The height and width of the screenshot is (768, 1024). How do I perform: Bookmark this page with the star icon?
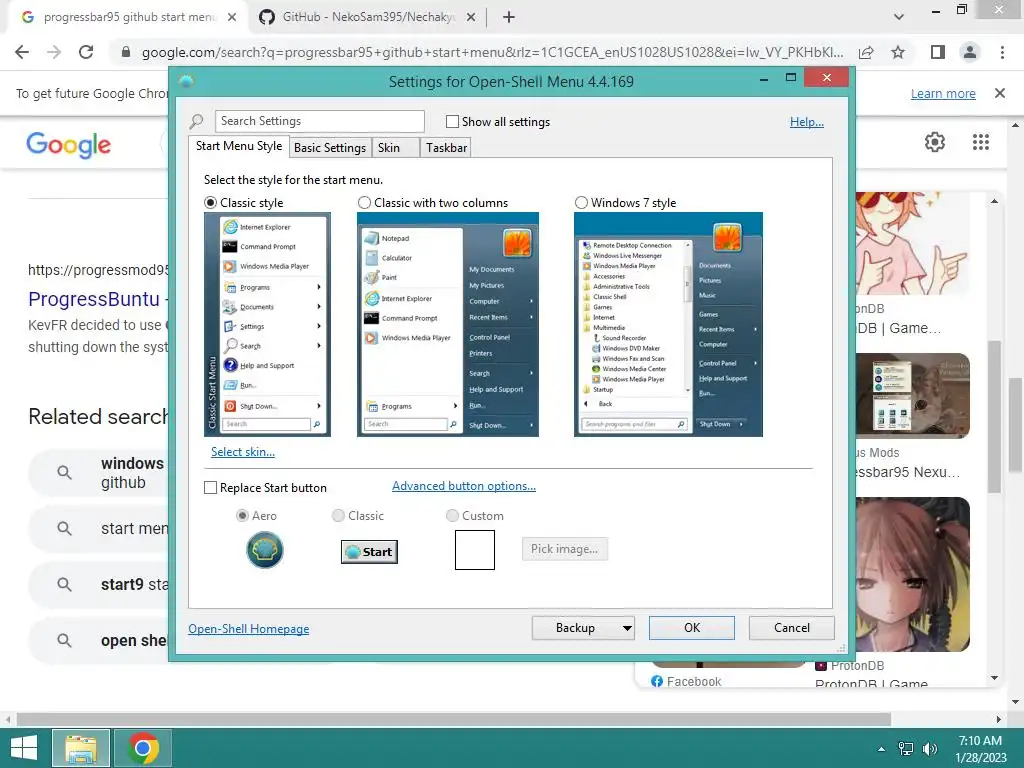898,52
